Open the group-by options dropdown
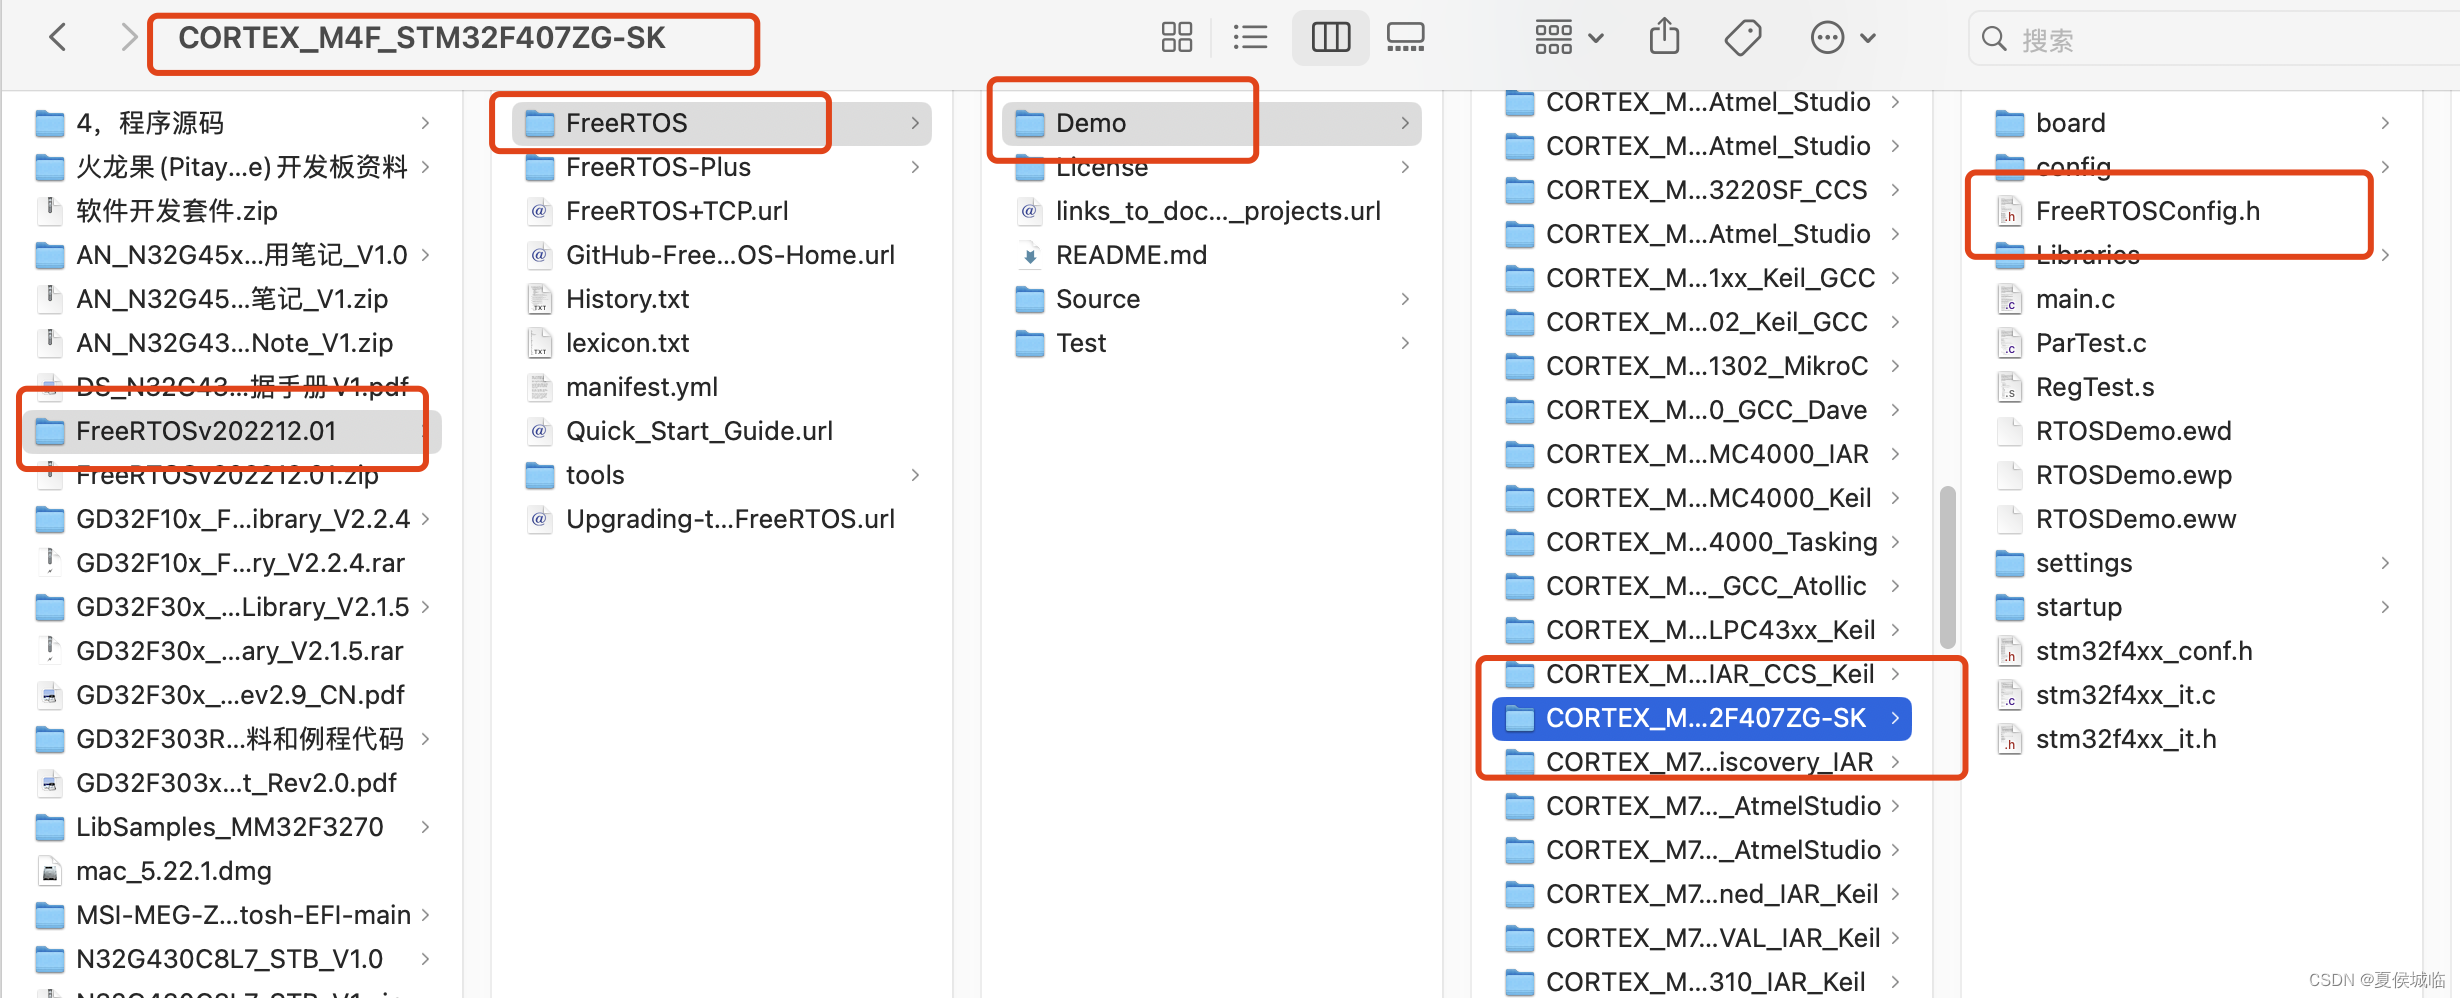The width and height of the screenshot is (2460, 998). pos(1568,38)
